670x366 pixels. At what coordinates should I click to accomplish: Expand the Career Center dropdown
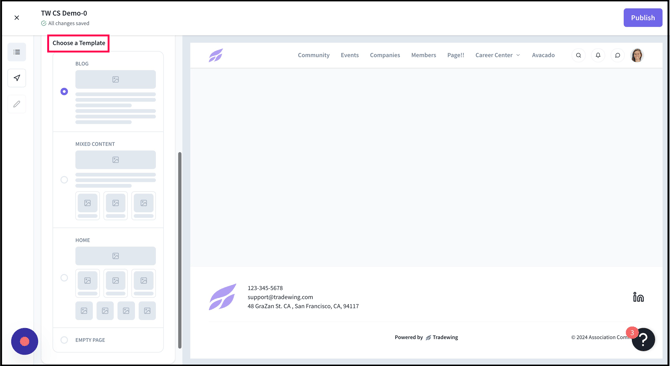click(498, 55)
